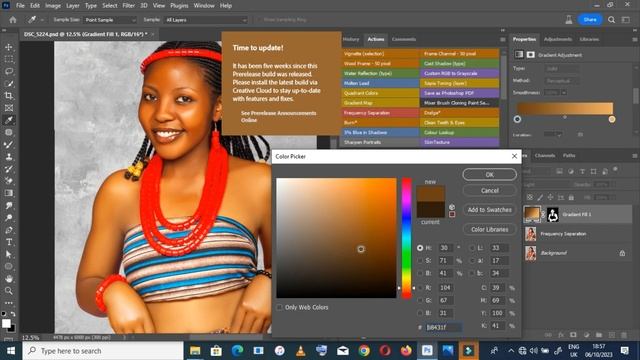The width and height of the screenshot is (640, 360).
Task: Click the blue Share button
Action: click(590, 20)
